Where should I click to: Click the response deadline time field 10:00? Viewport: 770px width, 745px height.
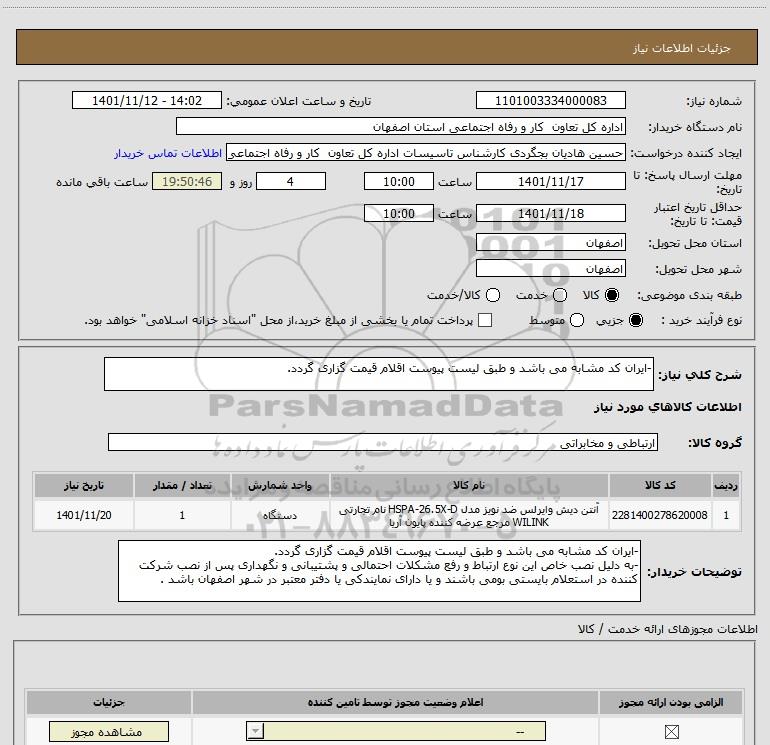399,182
